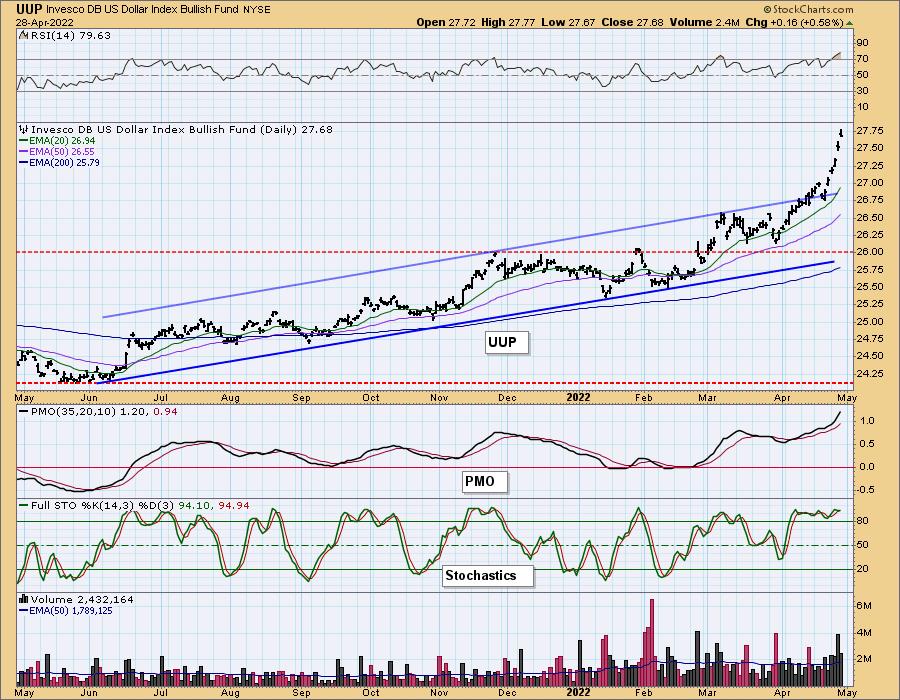Click the RSI(14) 79.63 indicator label
The width and height of the screenshot is (900, 700).
[69, 36]
